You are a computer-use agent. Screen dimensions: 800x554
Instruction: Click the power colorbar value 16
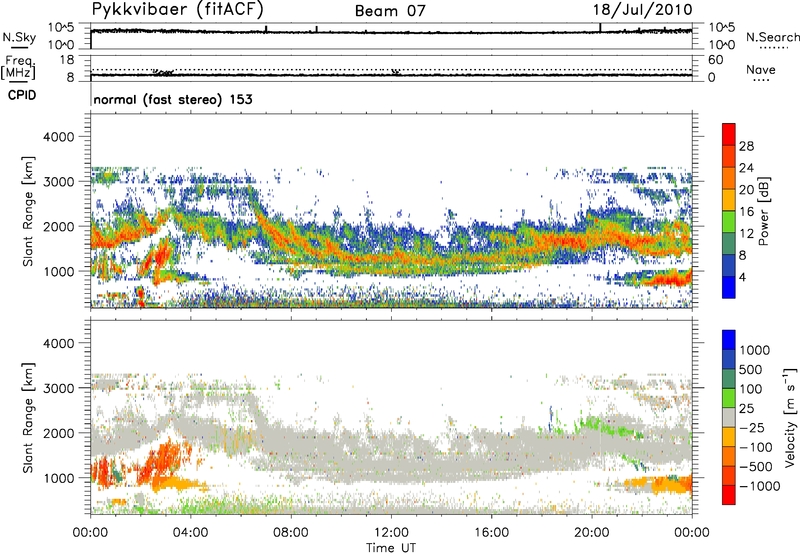746,212
